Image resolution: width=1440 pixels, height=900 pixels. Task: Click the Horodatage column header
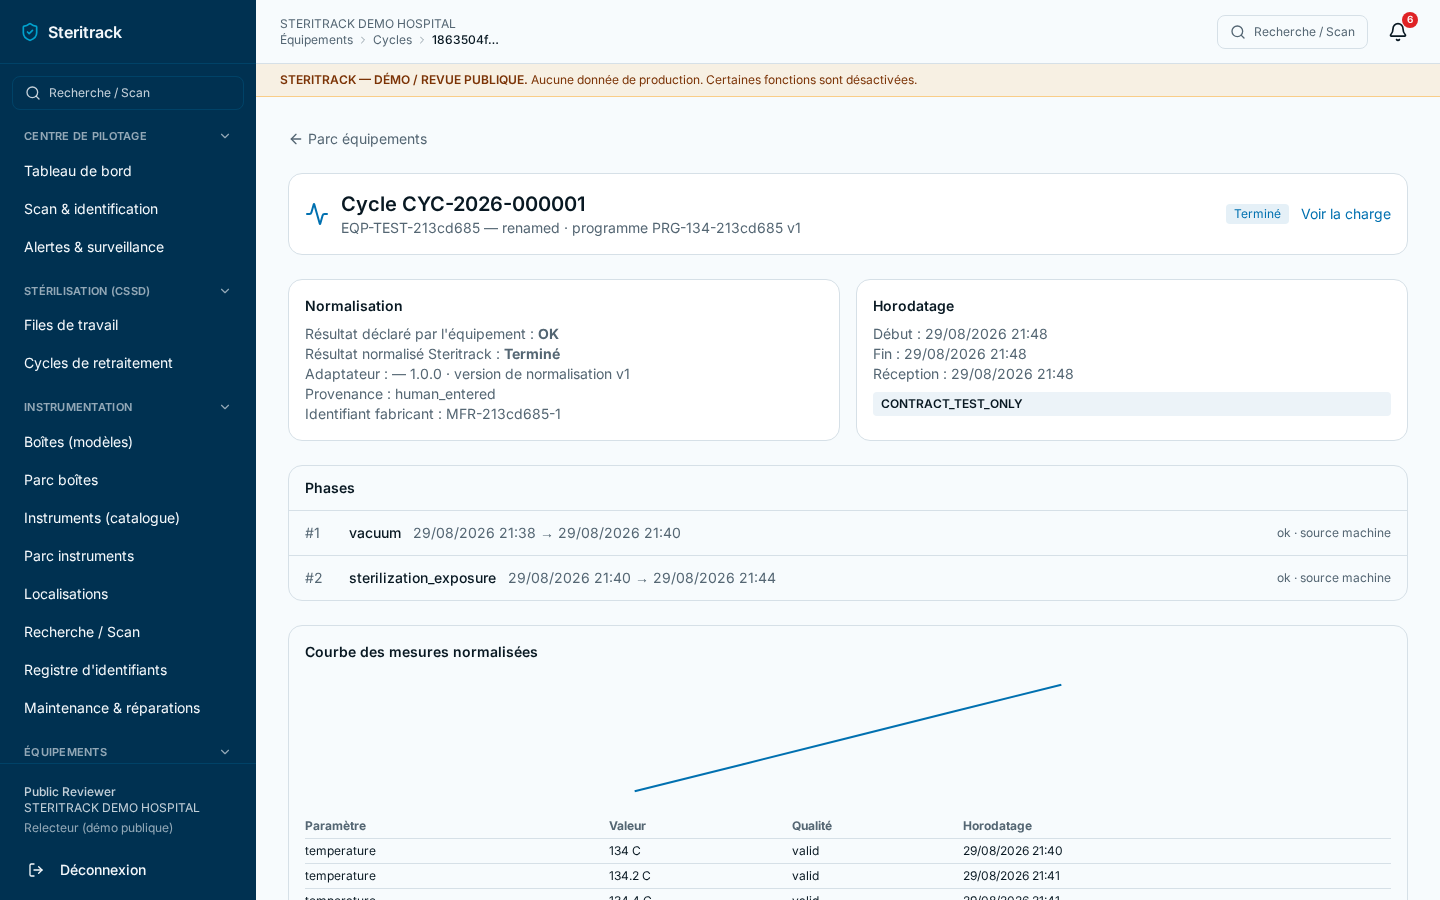click(997, 826)
